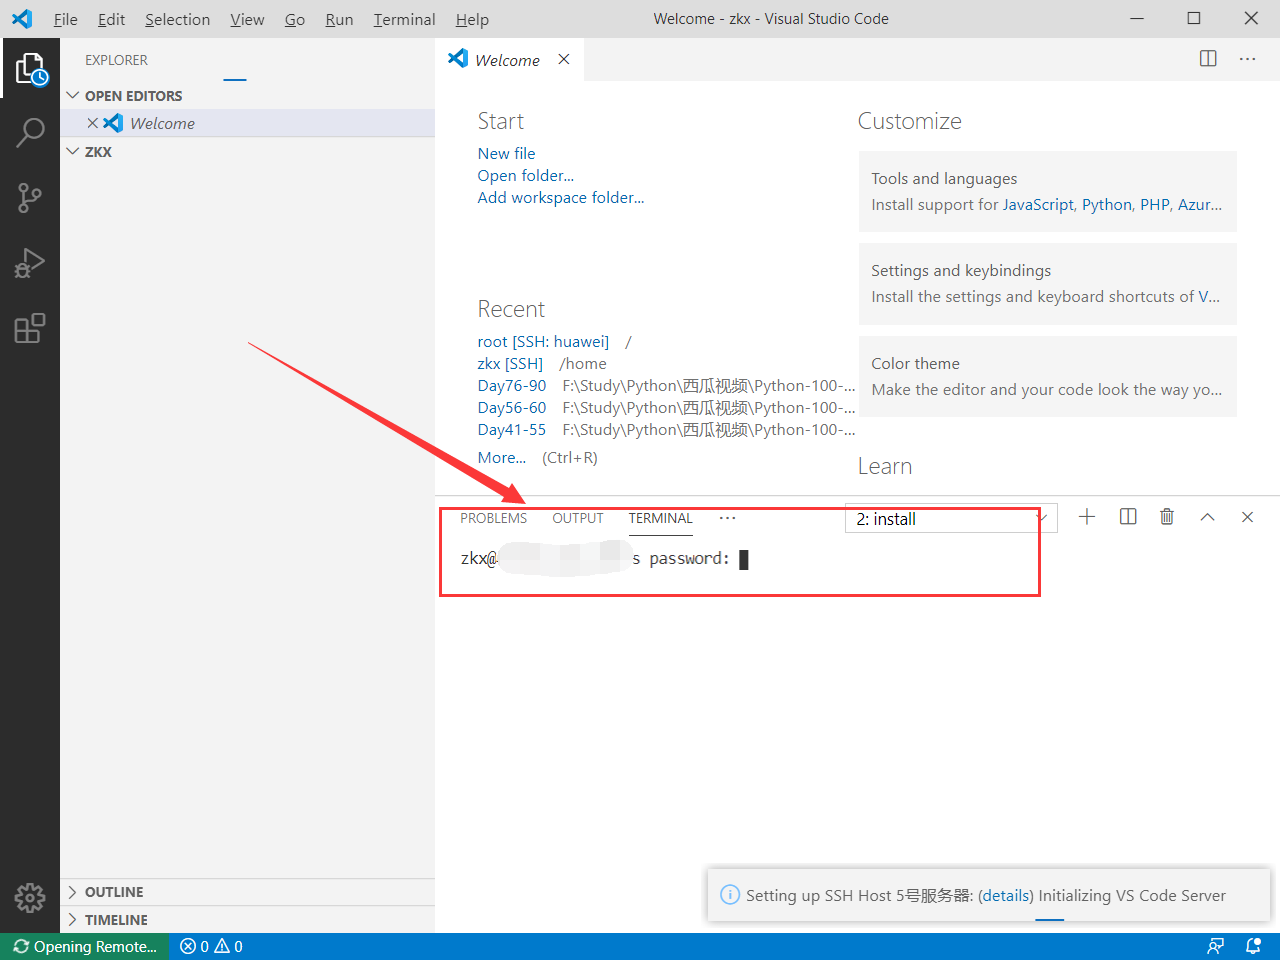Open the Edit menu
Screen dimensions: 1280x960
click(111, 19)
